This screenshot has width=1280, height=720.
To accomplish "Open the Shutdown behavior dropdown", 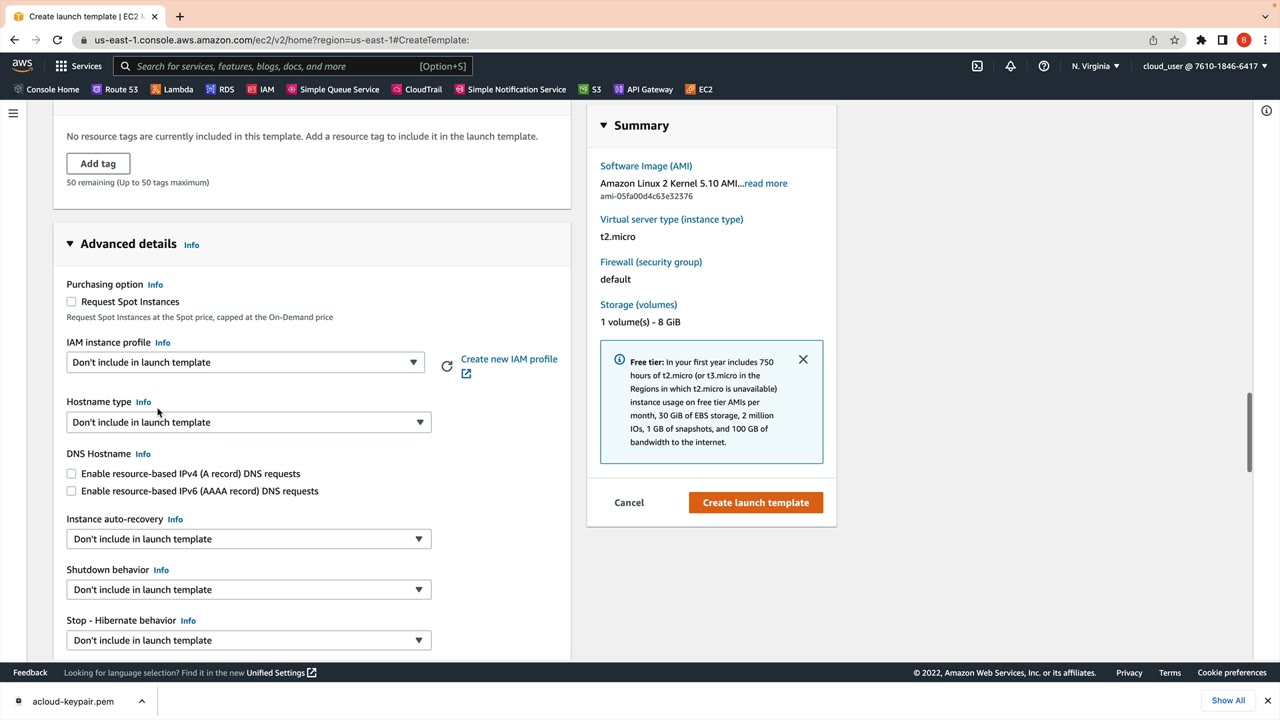I will (249, 590).
